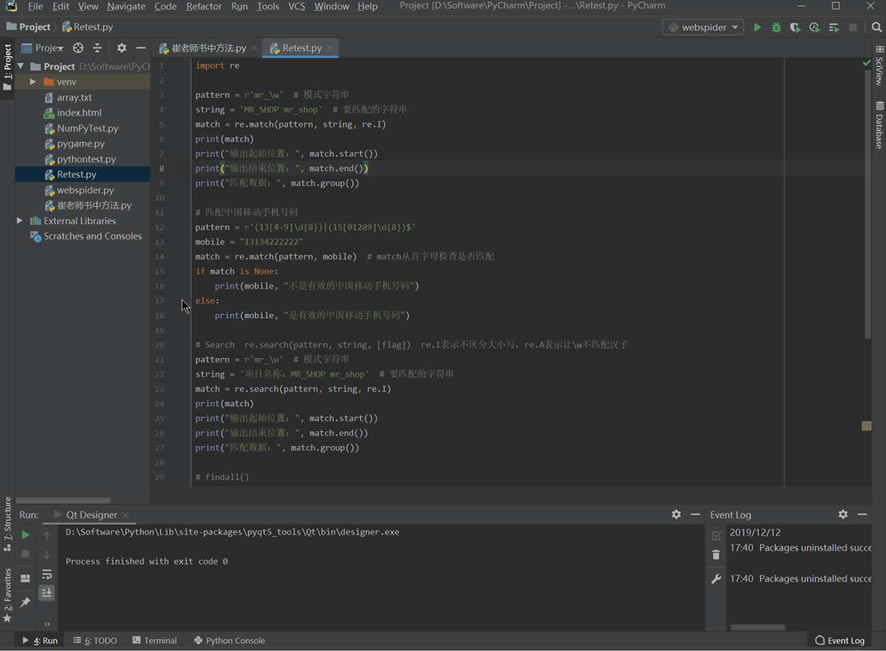
Task: Toggle the Database side tool button
Action: click(879, 125)
